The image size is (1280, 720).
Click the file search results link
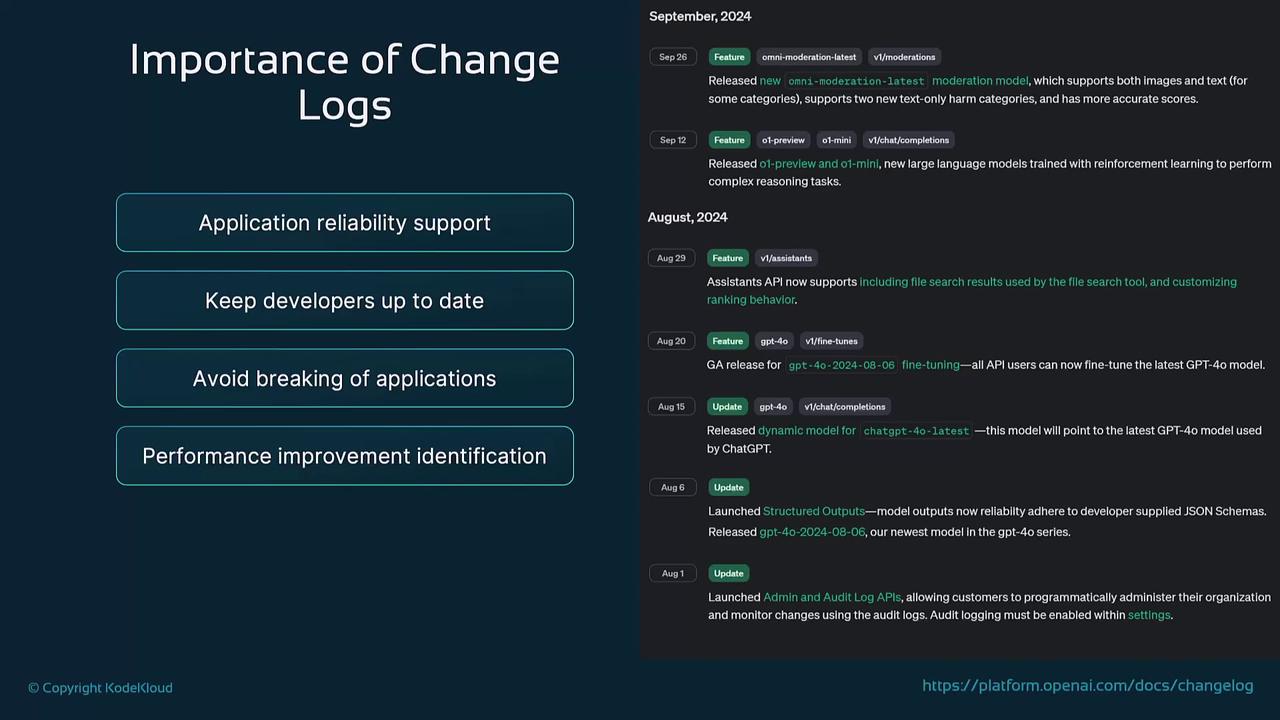click(1047, 282)
